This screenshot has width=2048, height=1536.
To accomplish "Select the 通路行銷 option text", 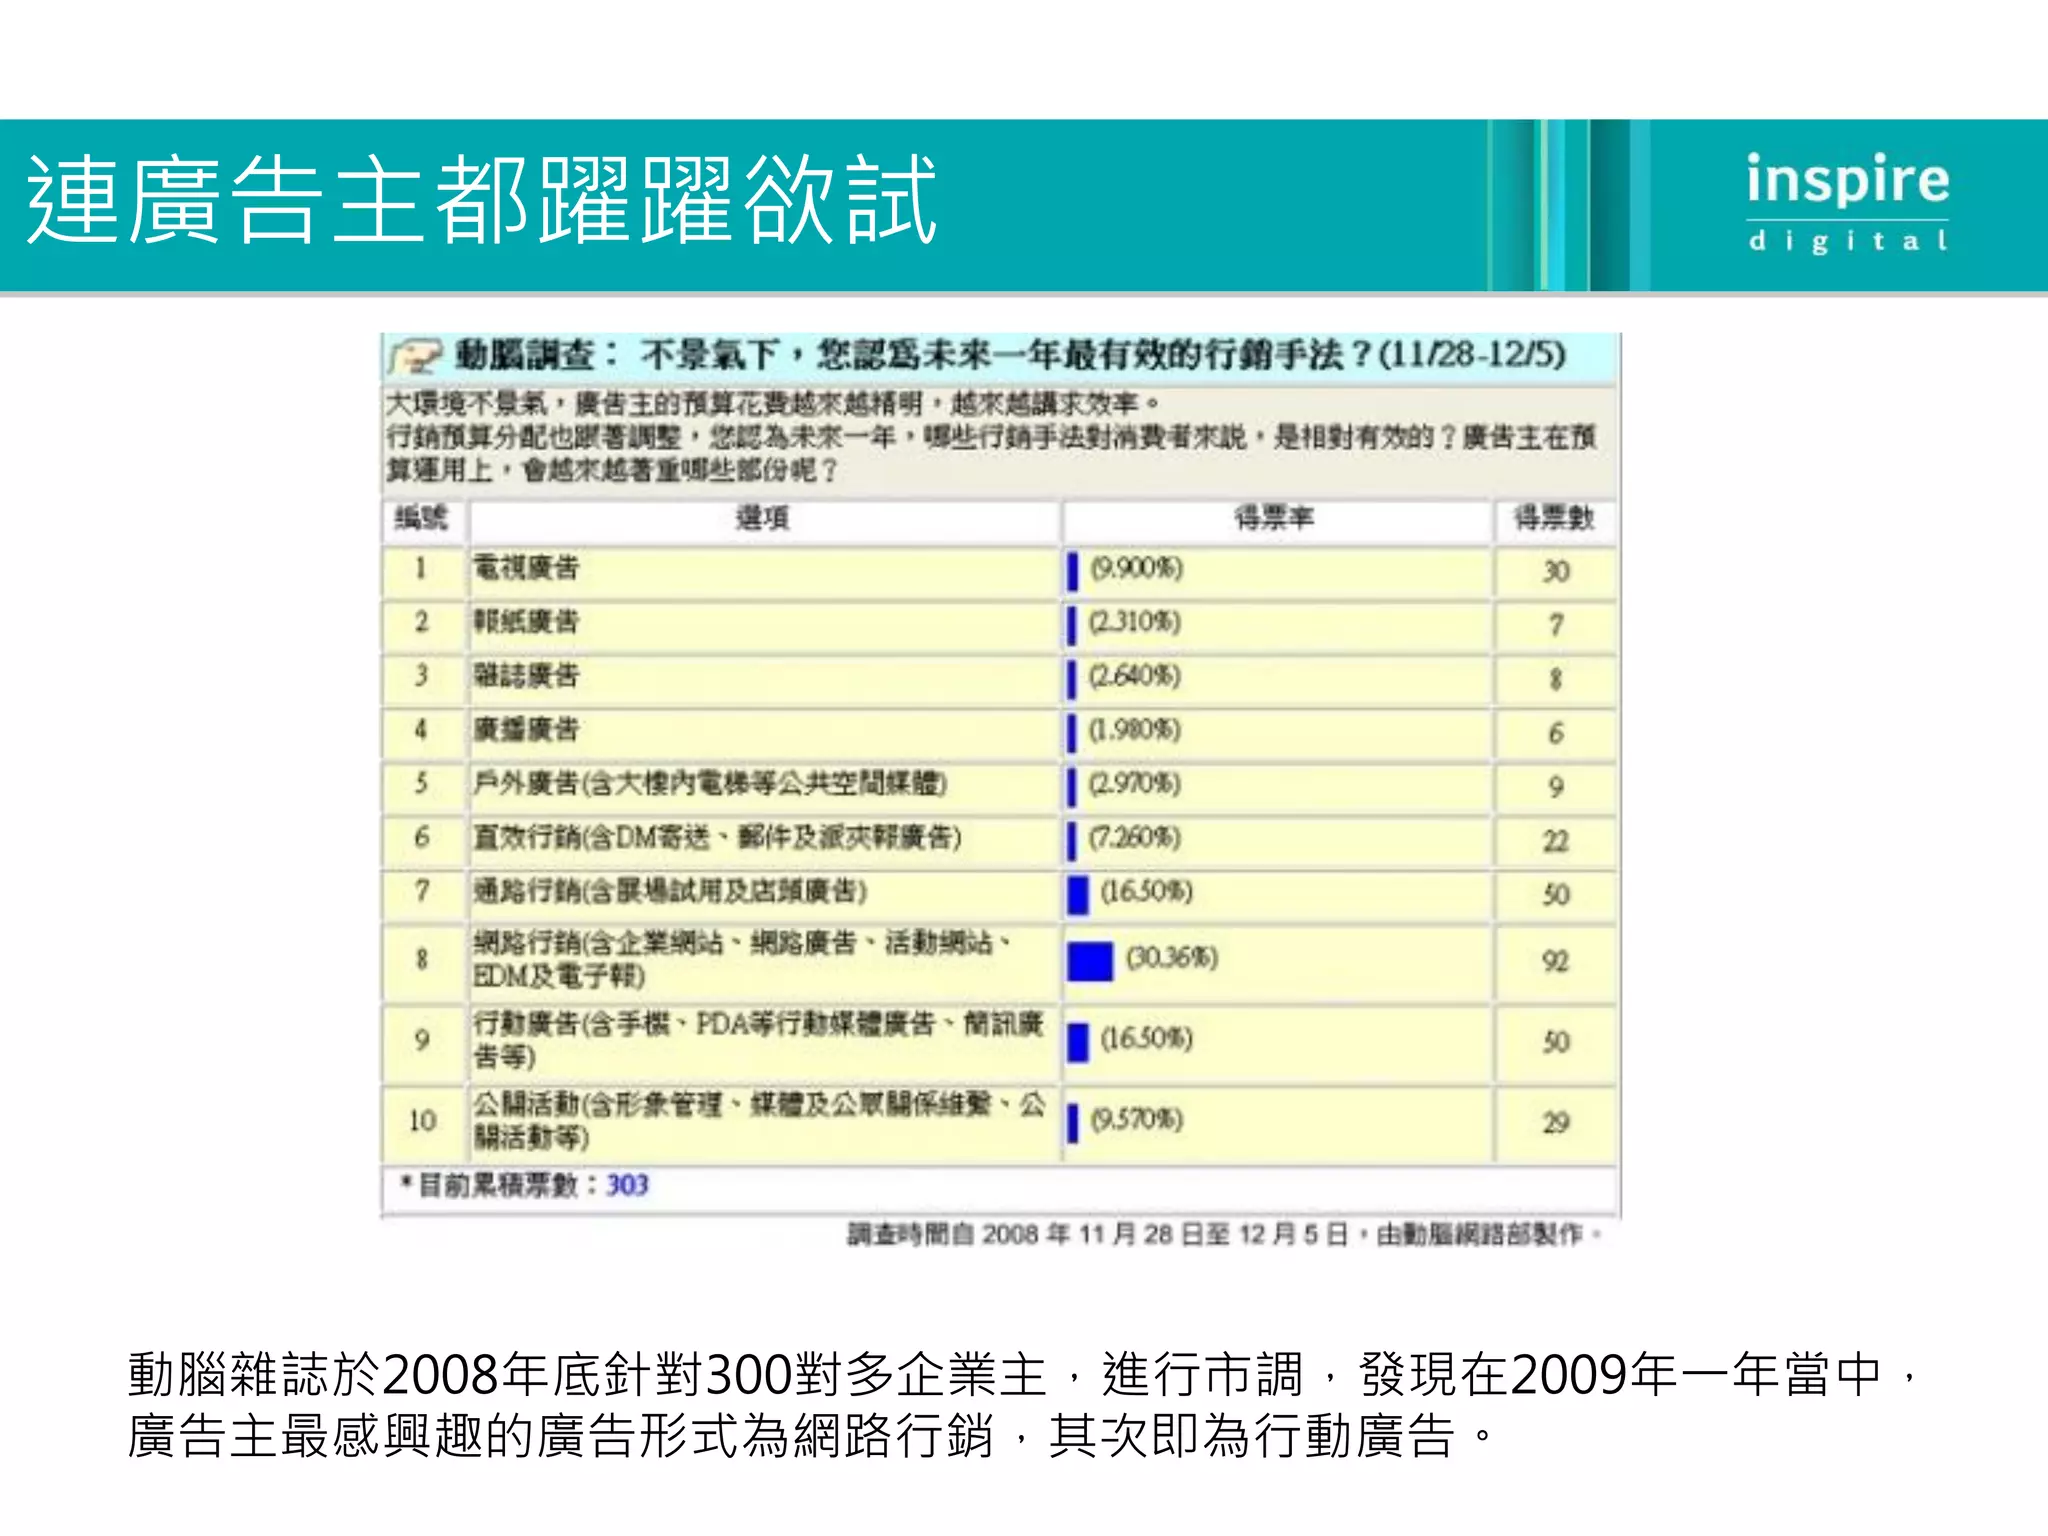I will coord(670,891).
